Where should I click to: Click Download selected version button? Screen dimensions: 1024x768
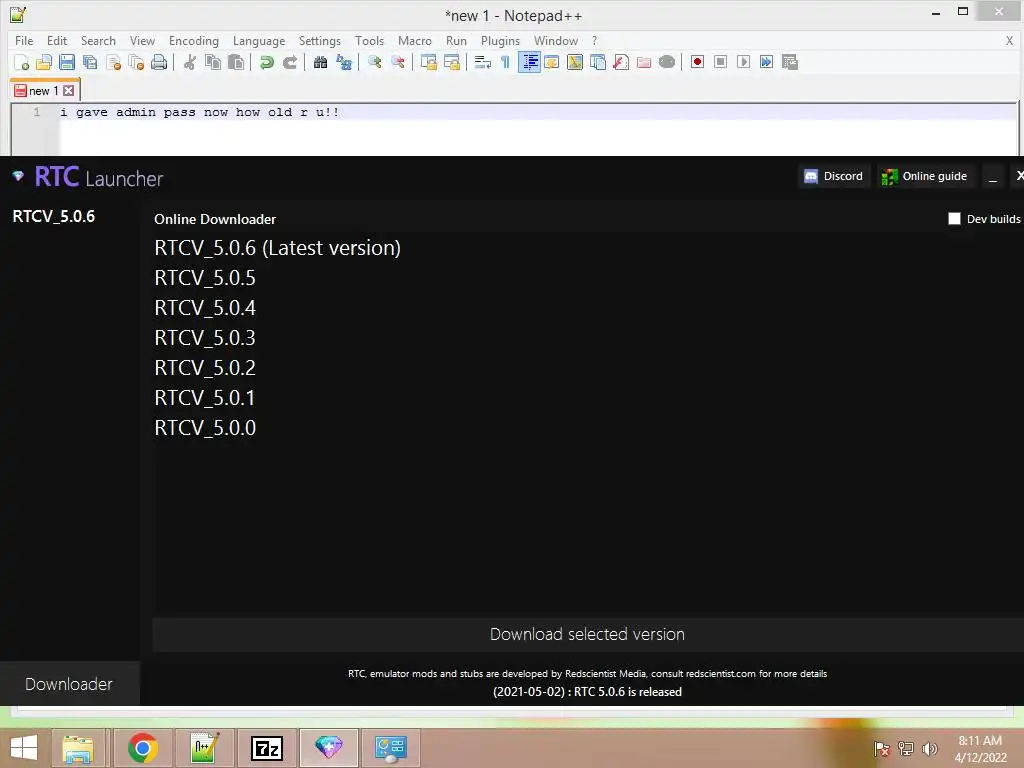click(588, 635)
